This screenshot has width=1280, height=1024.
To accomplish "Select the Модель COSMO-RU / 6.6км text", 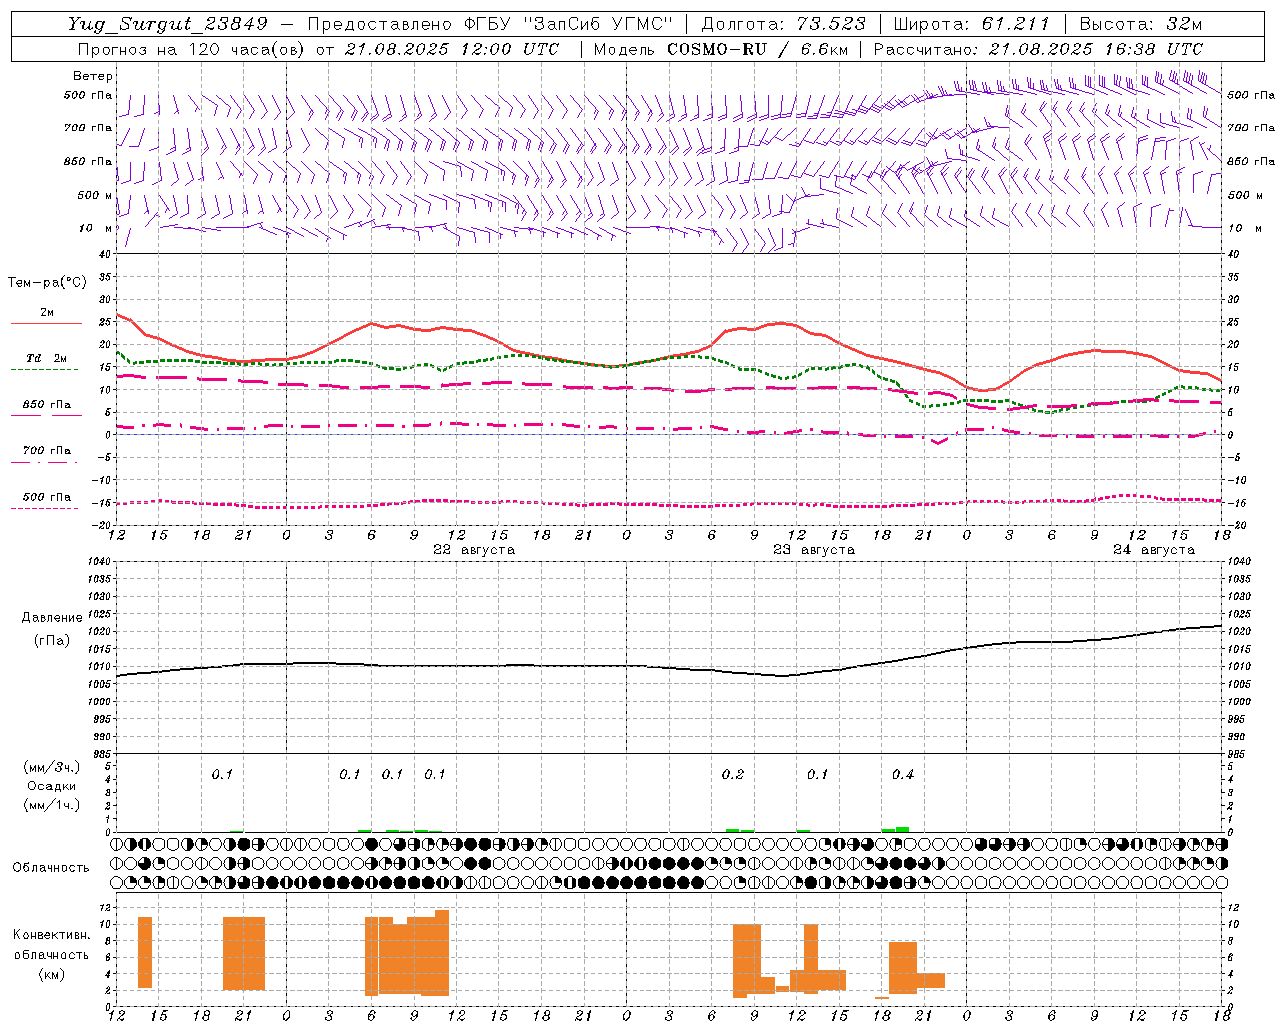I will click(721, 49).
